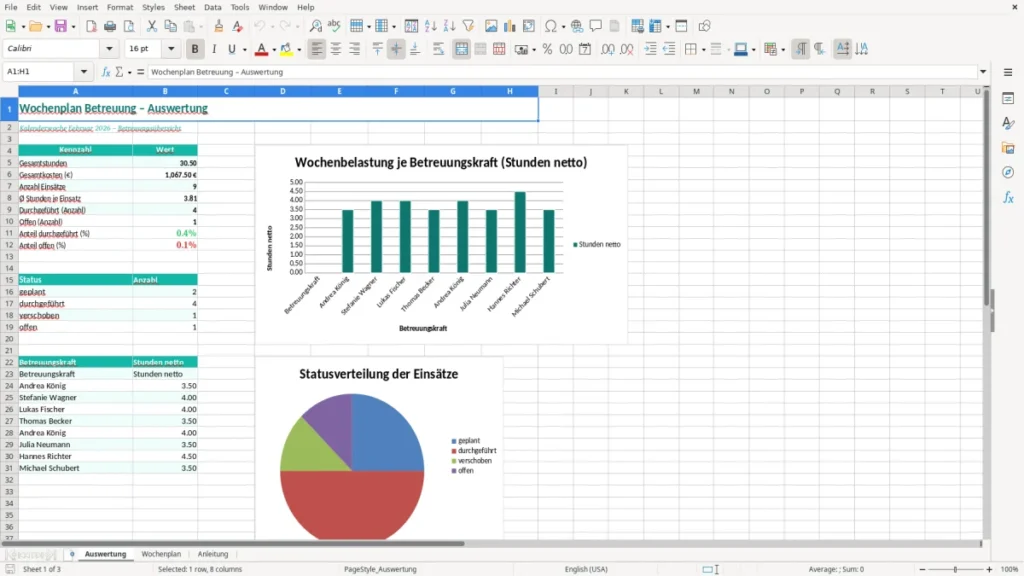Screen dimensions: 1024x576
Task: Toggle Center Horizontally alignment
Action: tap(336, 49)
